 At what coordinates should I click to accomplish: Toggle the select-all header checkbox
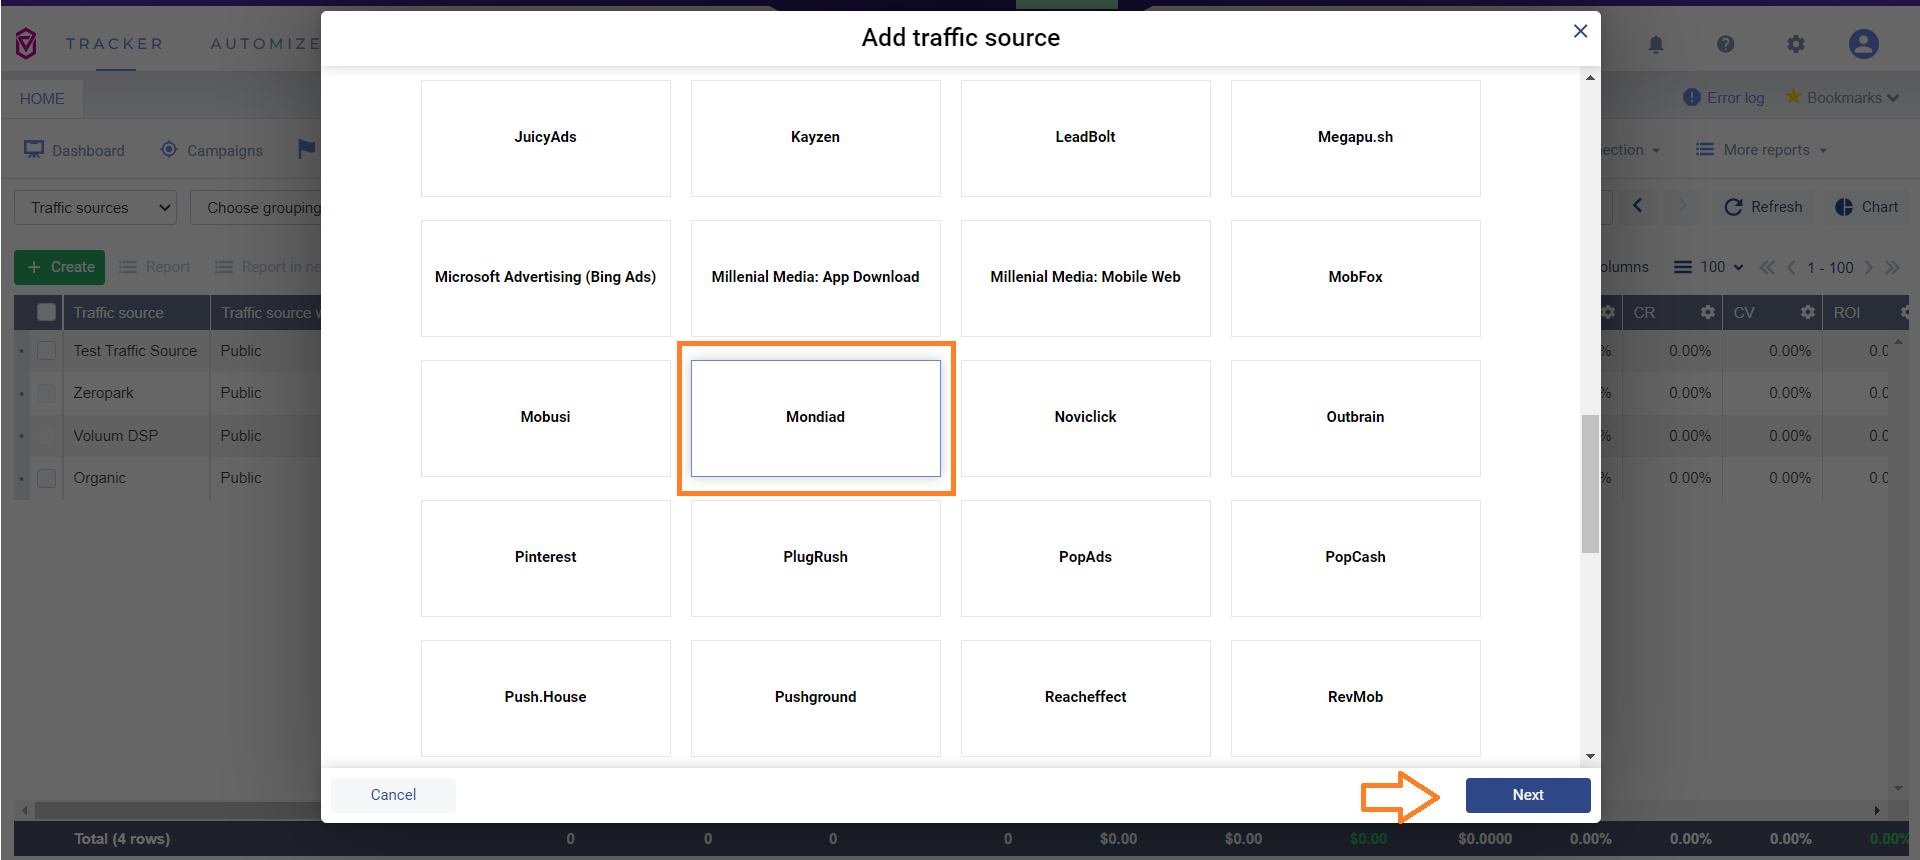[46, 312]
